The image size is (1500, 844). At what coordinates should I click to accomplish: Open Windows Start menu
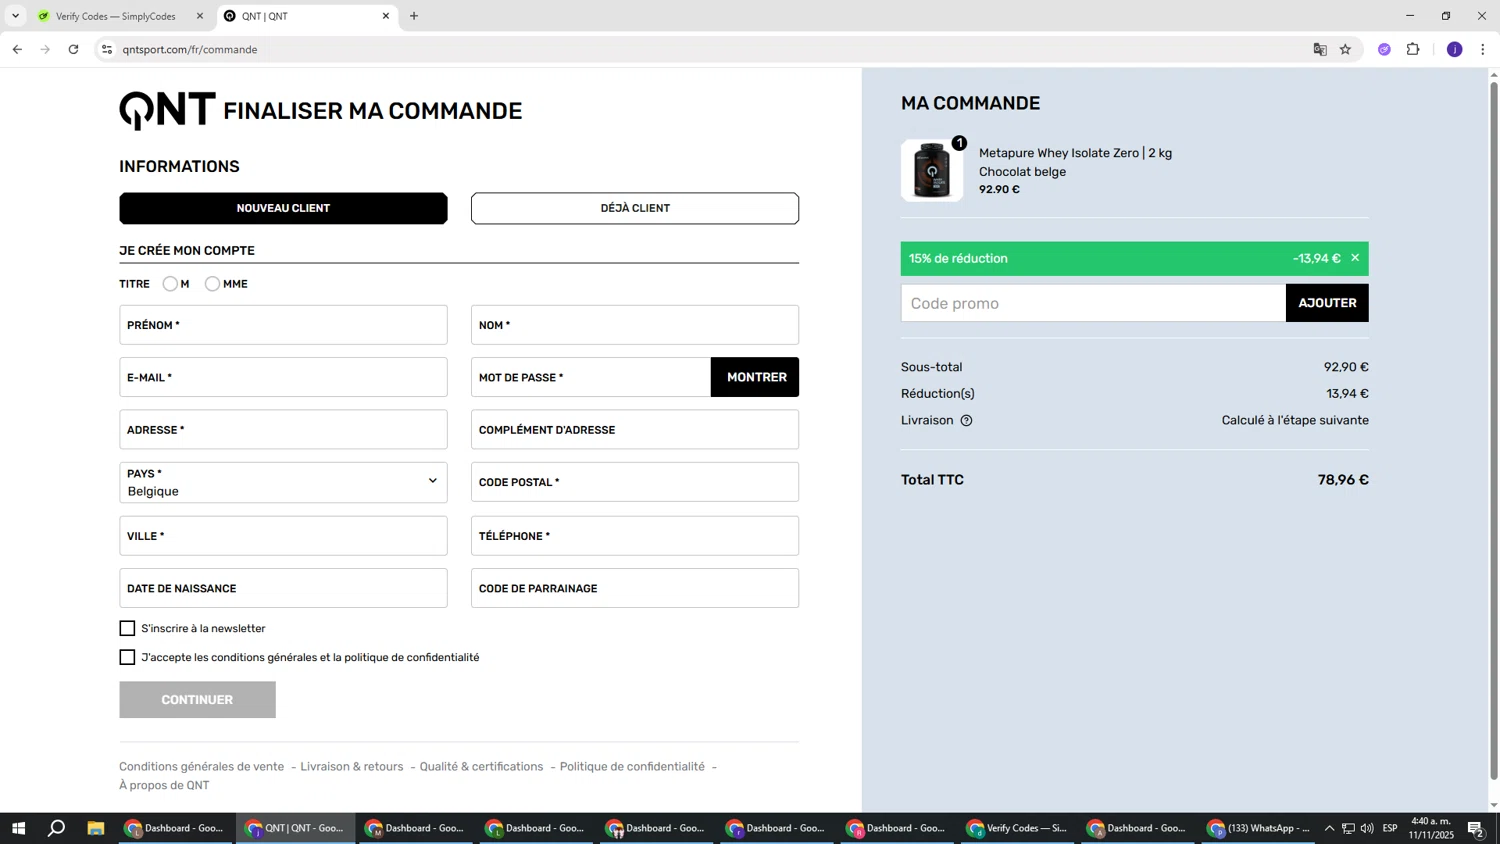18,828
